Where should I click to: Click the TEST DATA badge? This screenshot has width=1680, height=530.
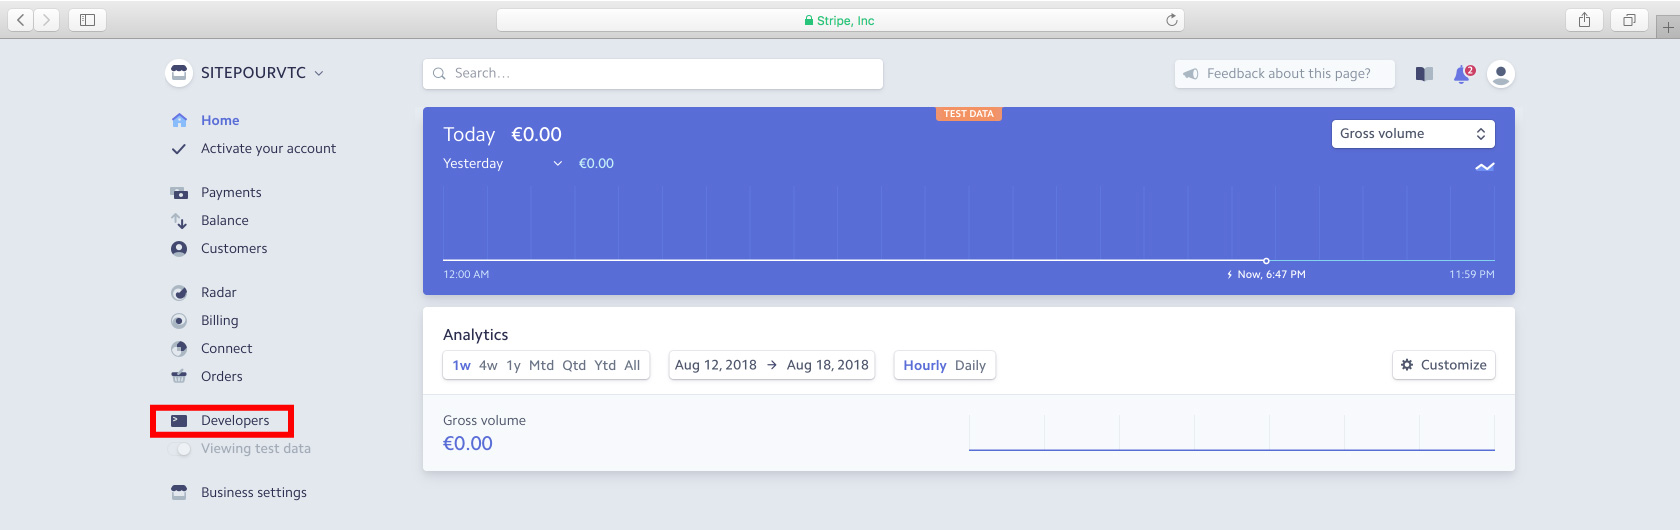pyautogui.click(x=969, y=114)
